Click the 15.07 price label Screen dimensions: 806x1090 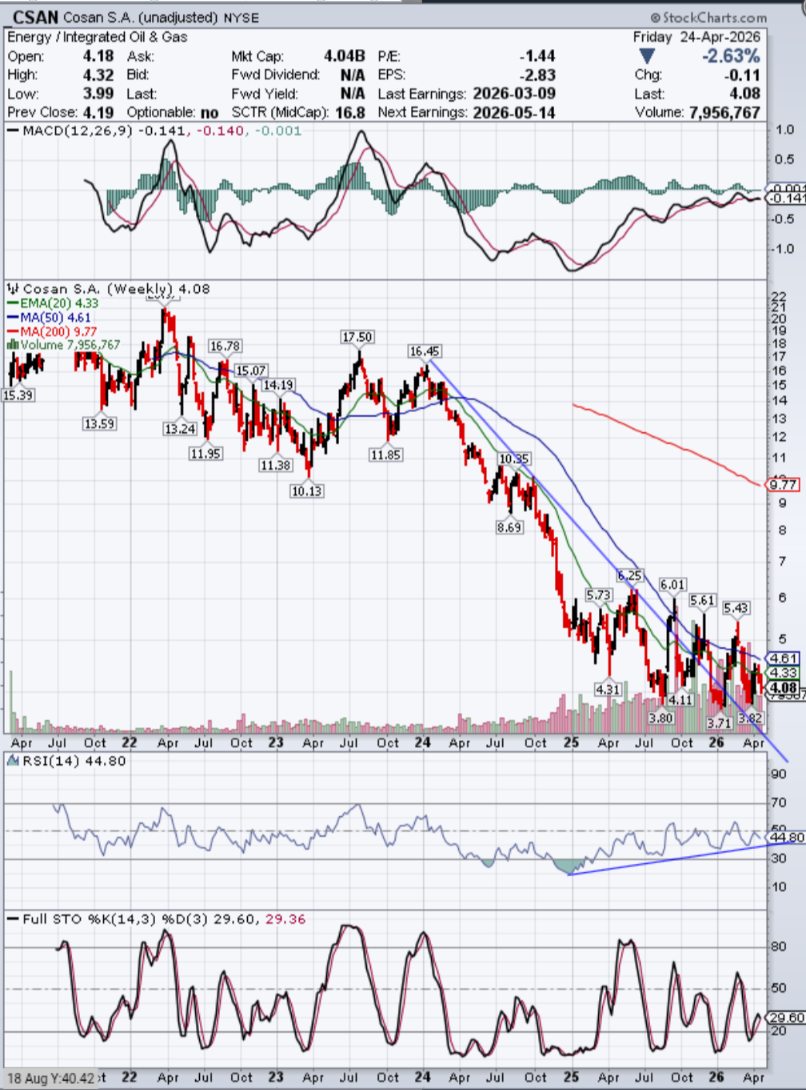click(x=250, y=371)
